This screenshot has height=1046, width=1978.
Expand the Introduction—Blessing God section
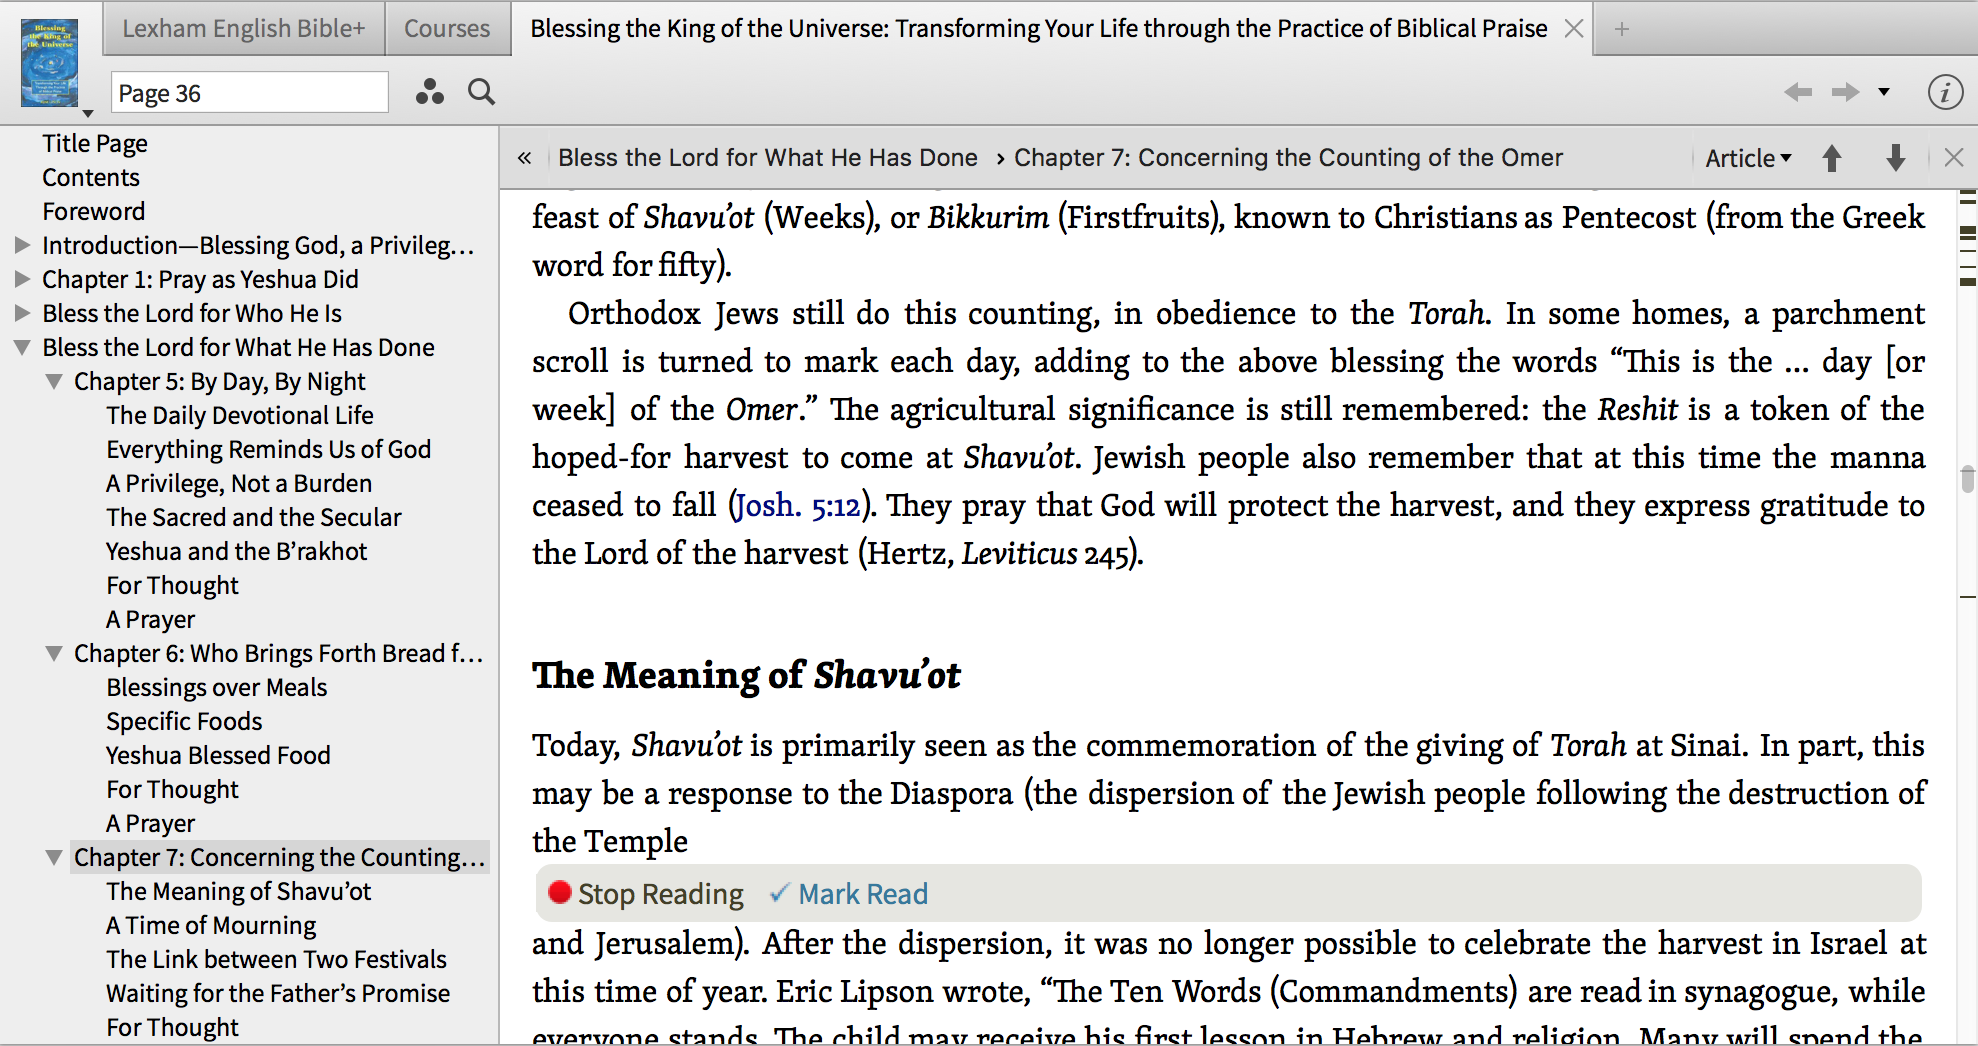[22, 245]
